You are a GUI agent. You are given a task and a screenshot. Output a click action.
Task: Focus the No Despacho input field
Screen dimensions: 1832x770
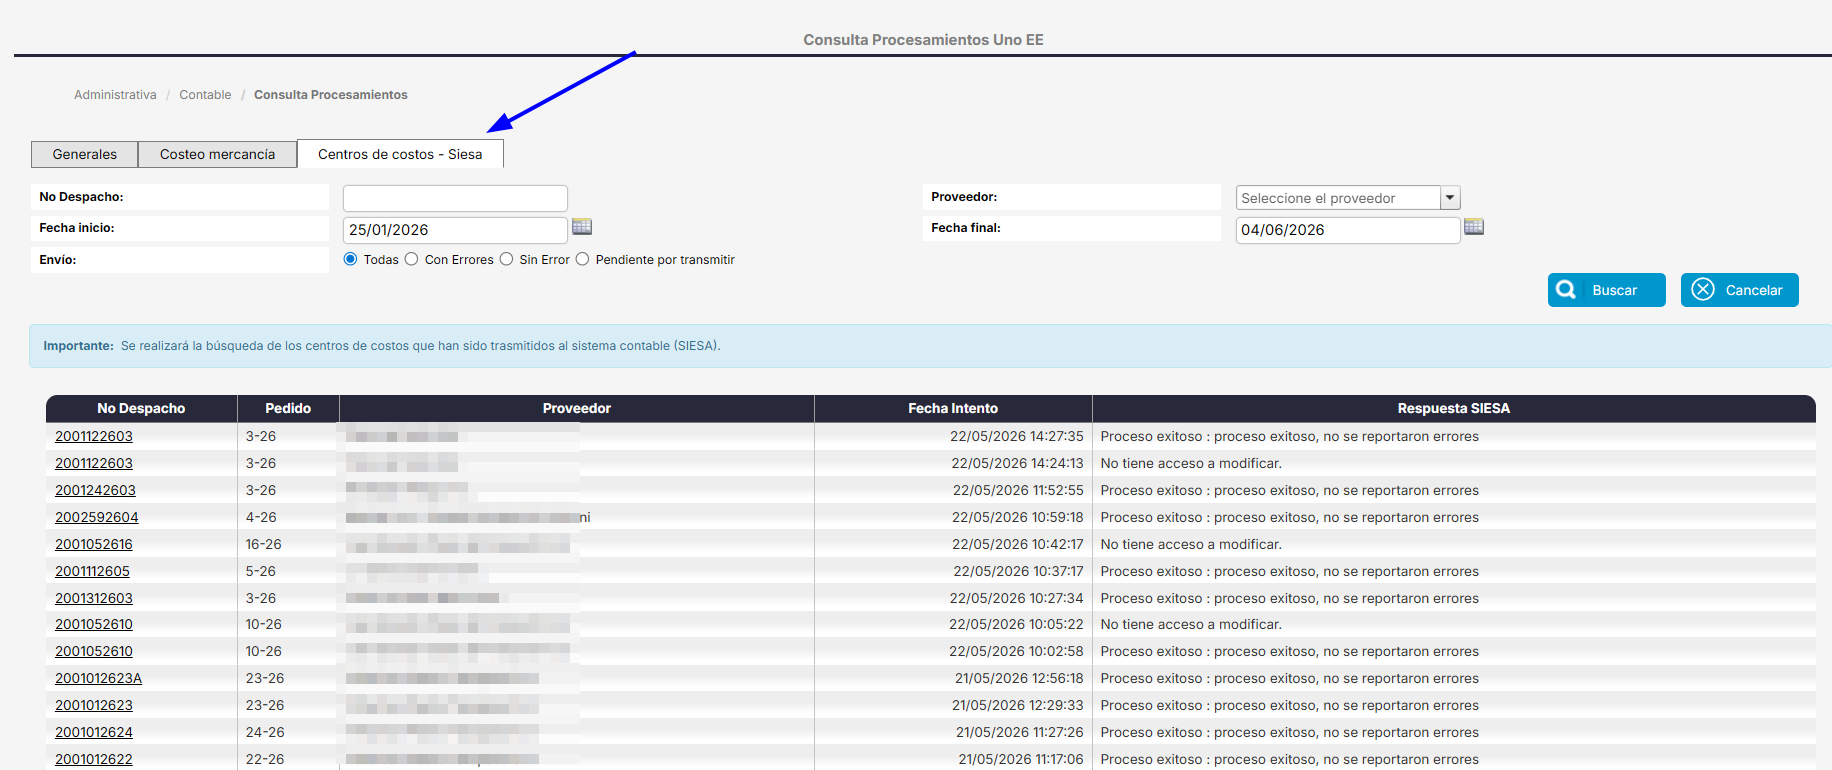pos(455,198)
